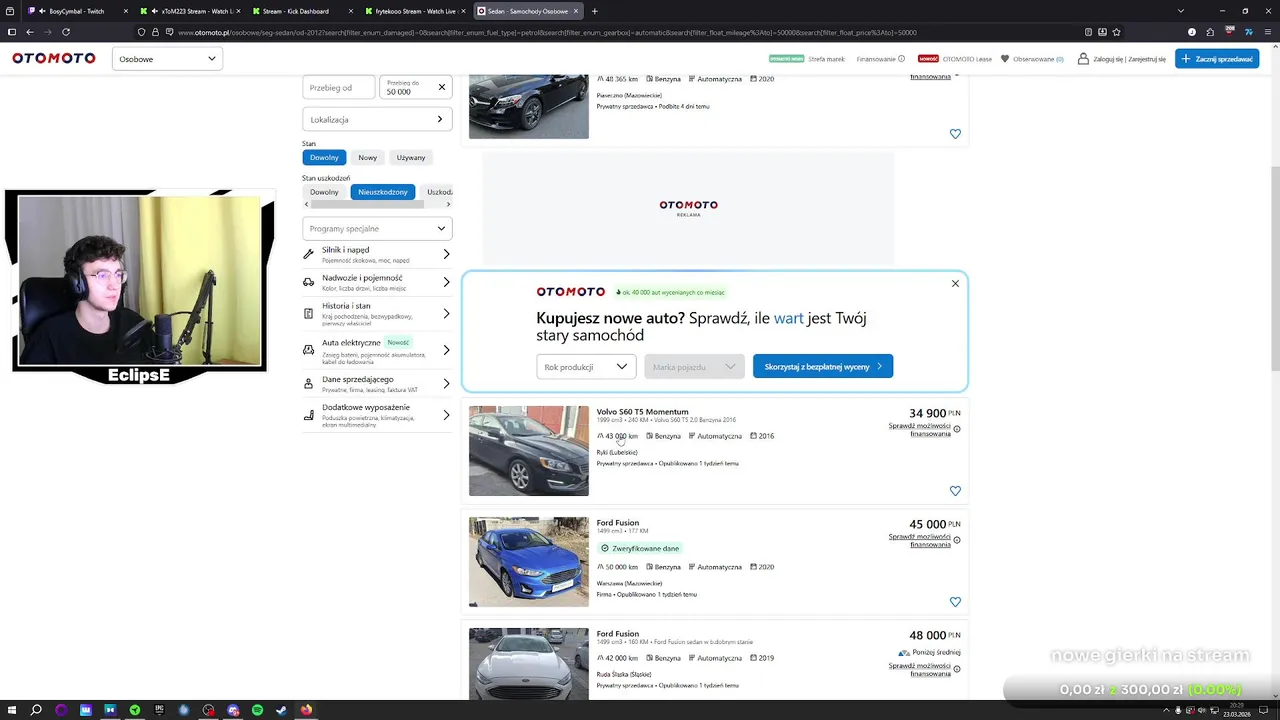Image resolution: width=1280 pixels, height=720 pixels.
Task: Click the lock icon in the address bar
Action: [x=155, y=32]
